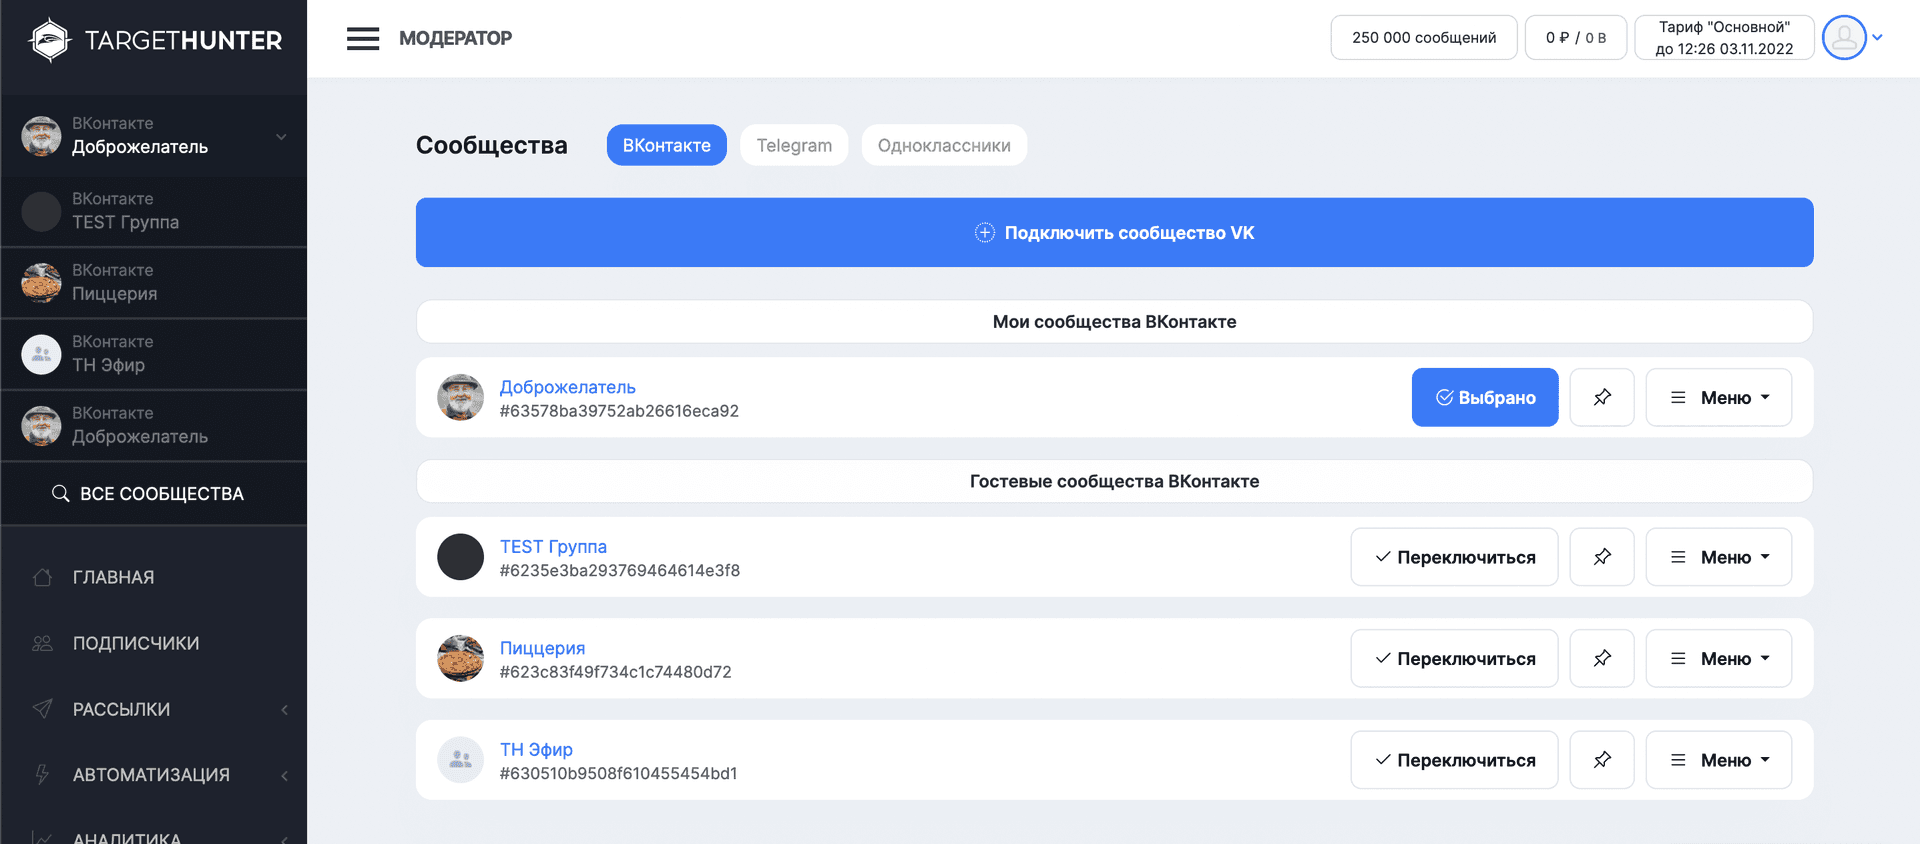This screenshot has height=844, width=1920.
Task: Pin the TEST Группа community
Action: pos(1601,557)
